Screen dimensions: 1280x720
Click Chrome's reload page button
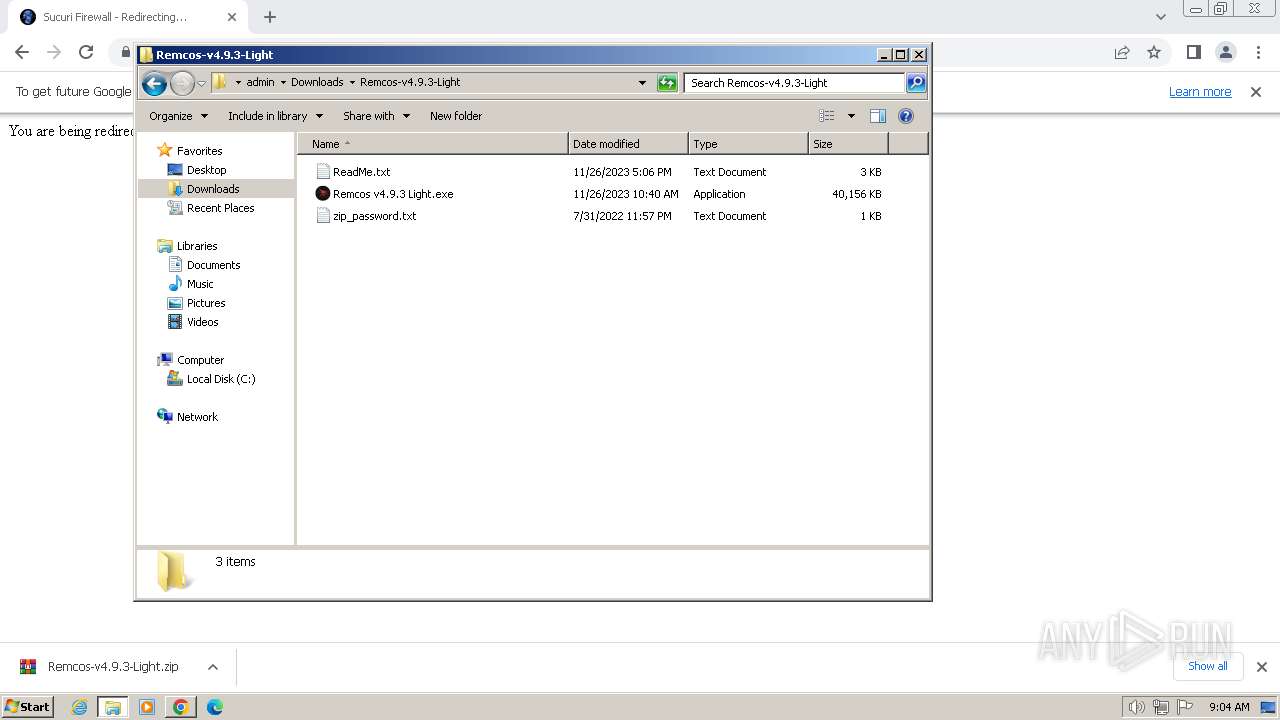[x=86, y=52]
